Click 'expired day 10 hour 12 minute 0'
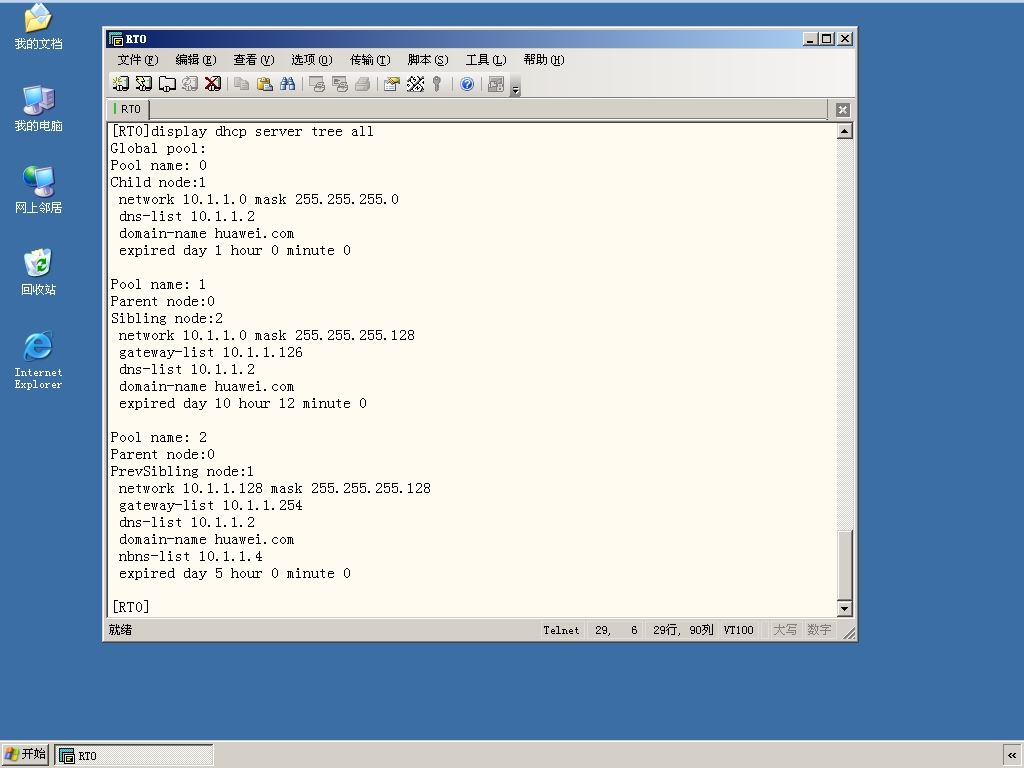The width and height of the screenshot is (1024, 768). click(x=243, y=404)
